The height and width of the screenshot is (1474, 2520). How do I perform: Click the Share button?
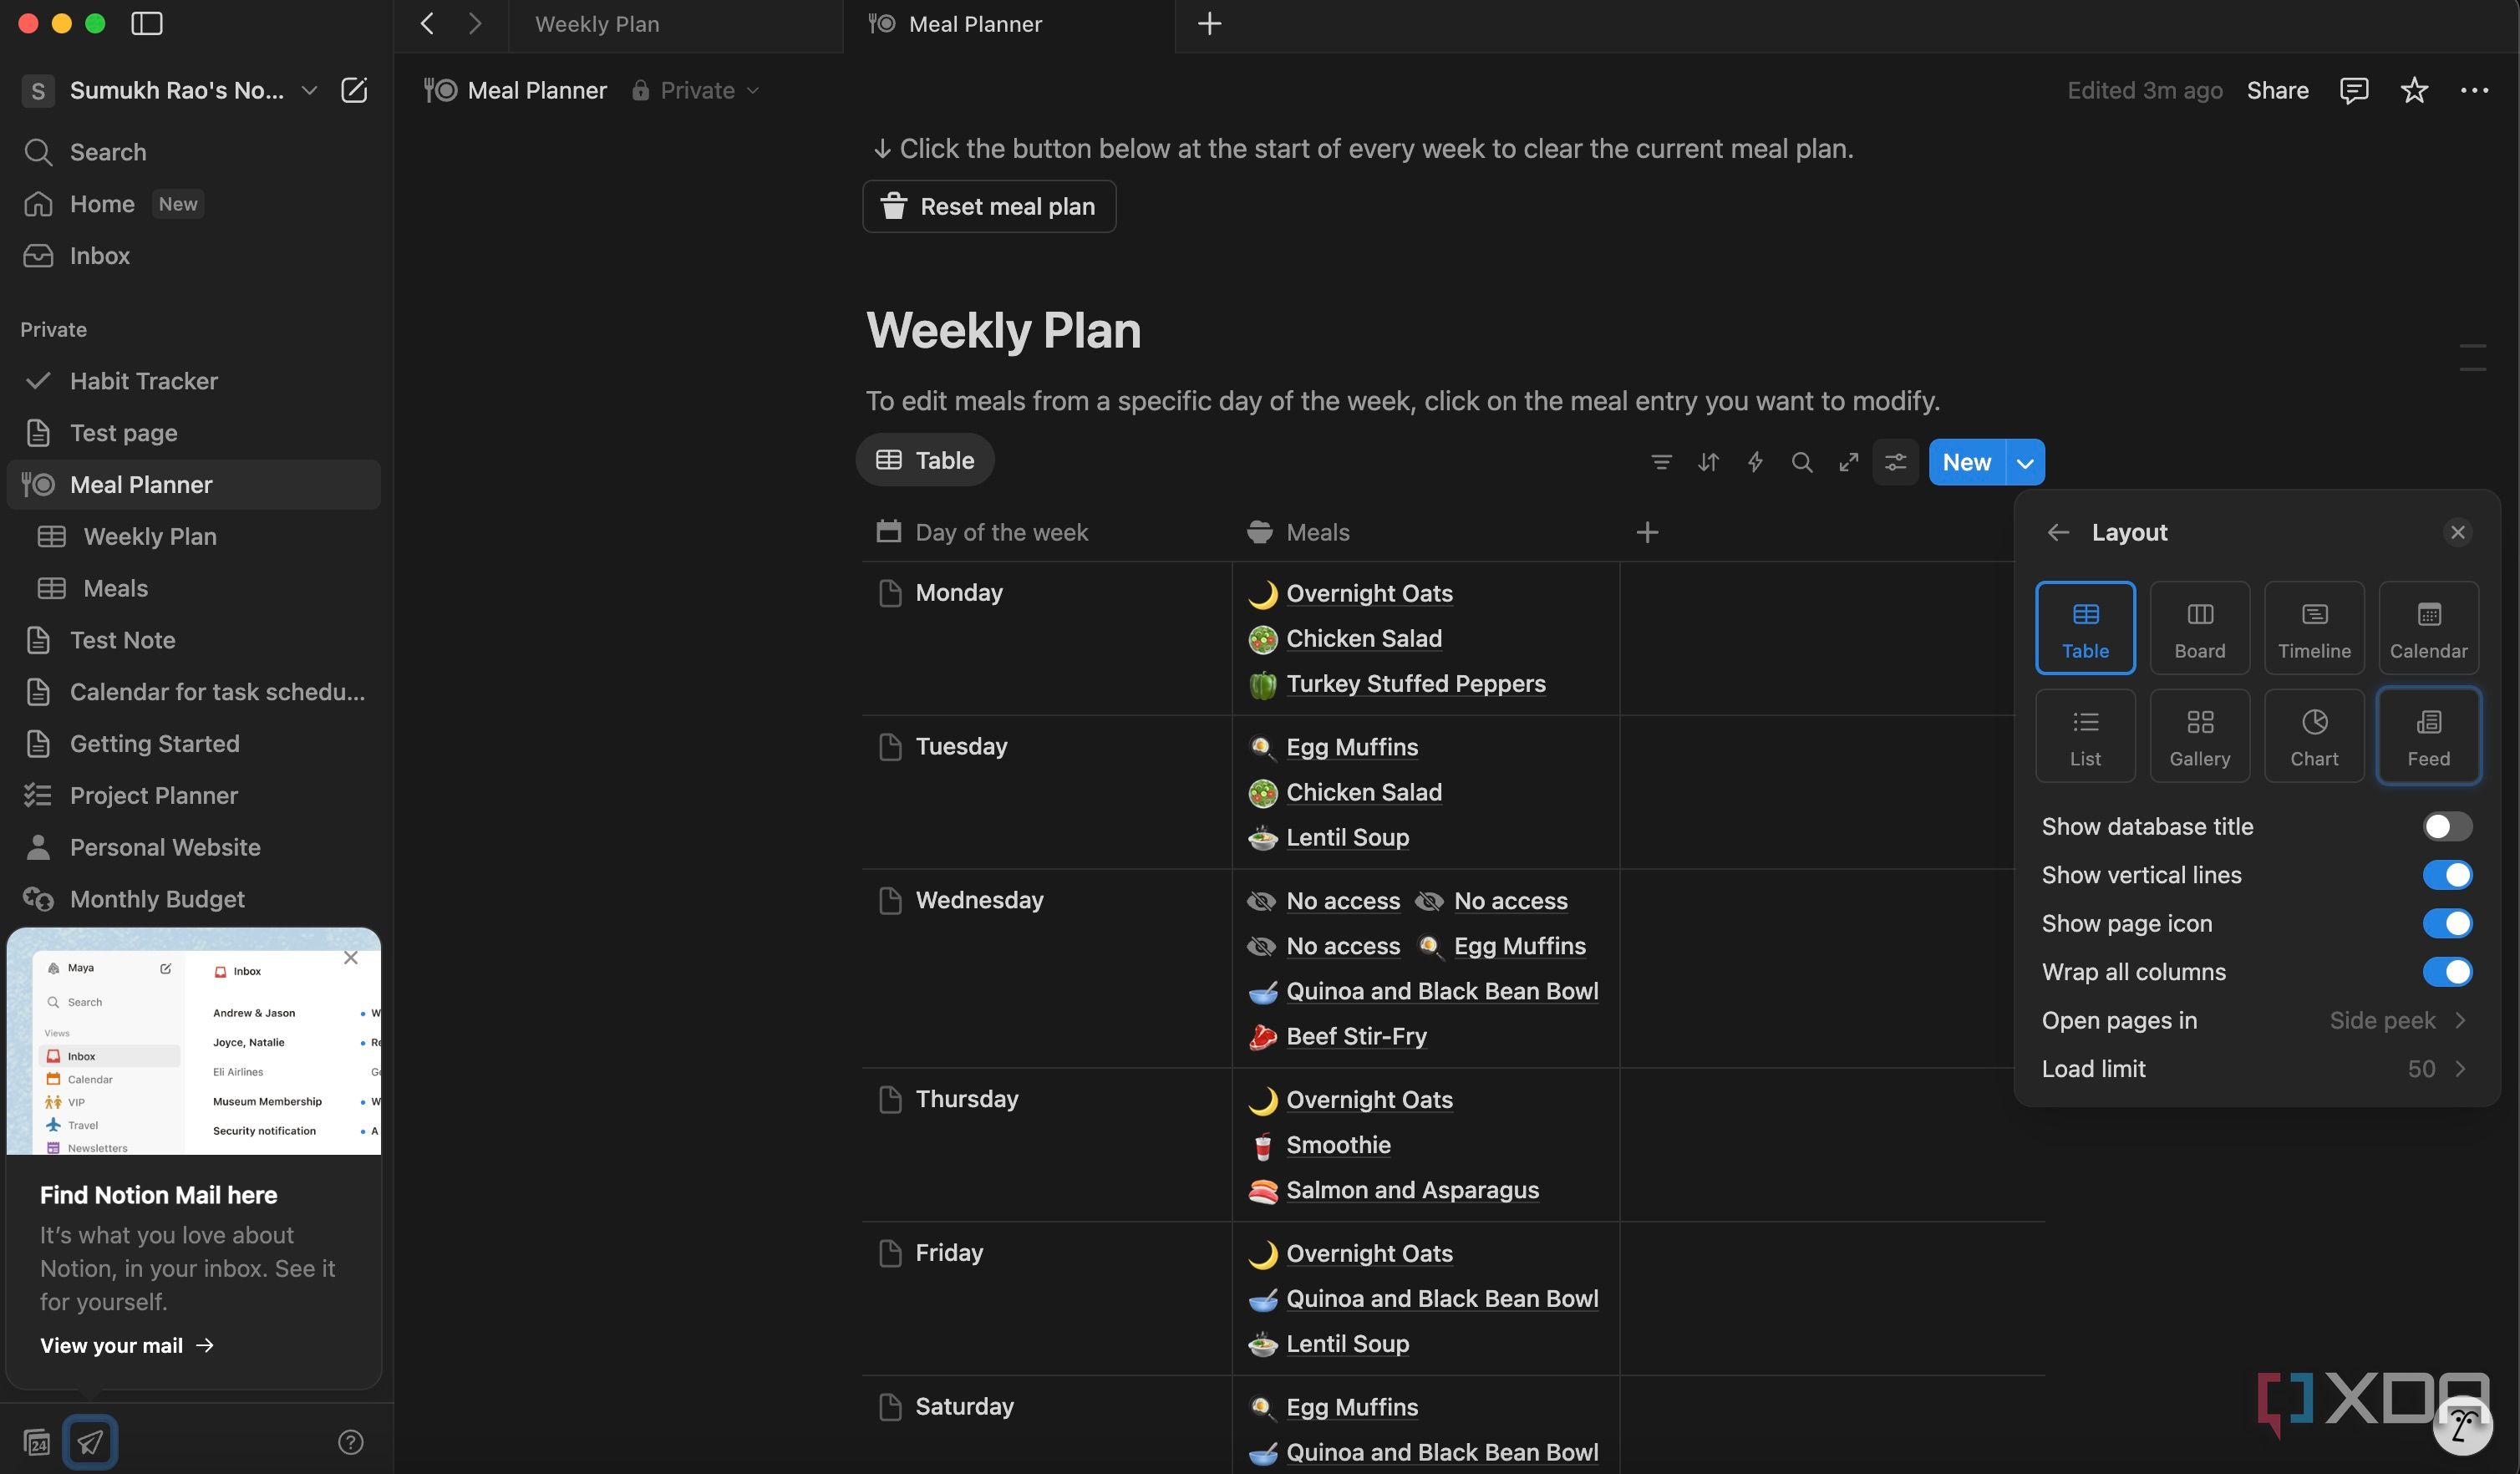click(x=2277, y=90)
